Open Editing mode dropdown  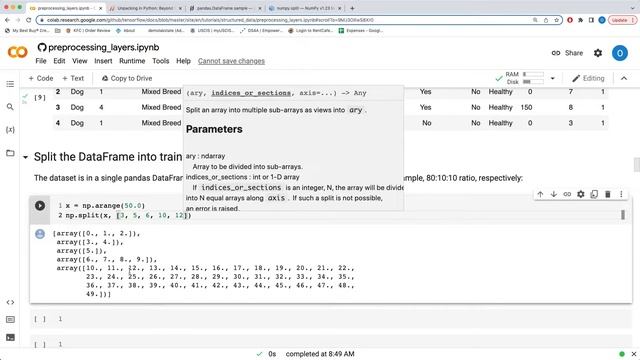tap(588, 78)
